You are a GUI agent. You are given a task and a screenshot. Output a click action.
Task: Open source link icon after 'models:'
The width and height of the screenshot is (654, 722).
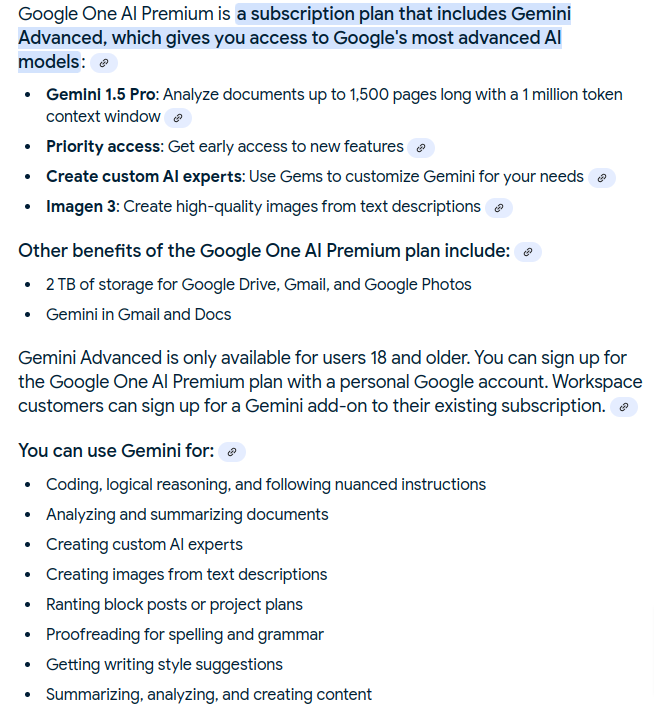104,63
